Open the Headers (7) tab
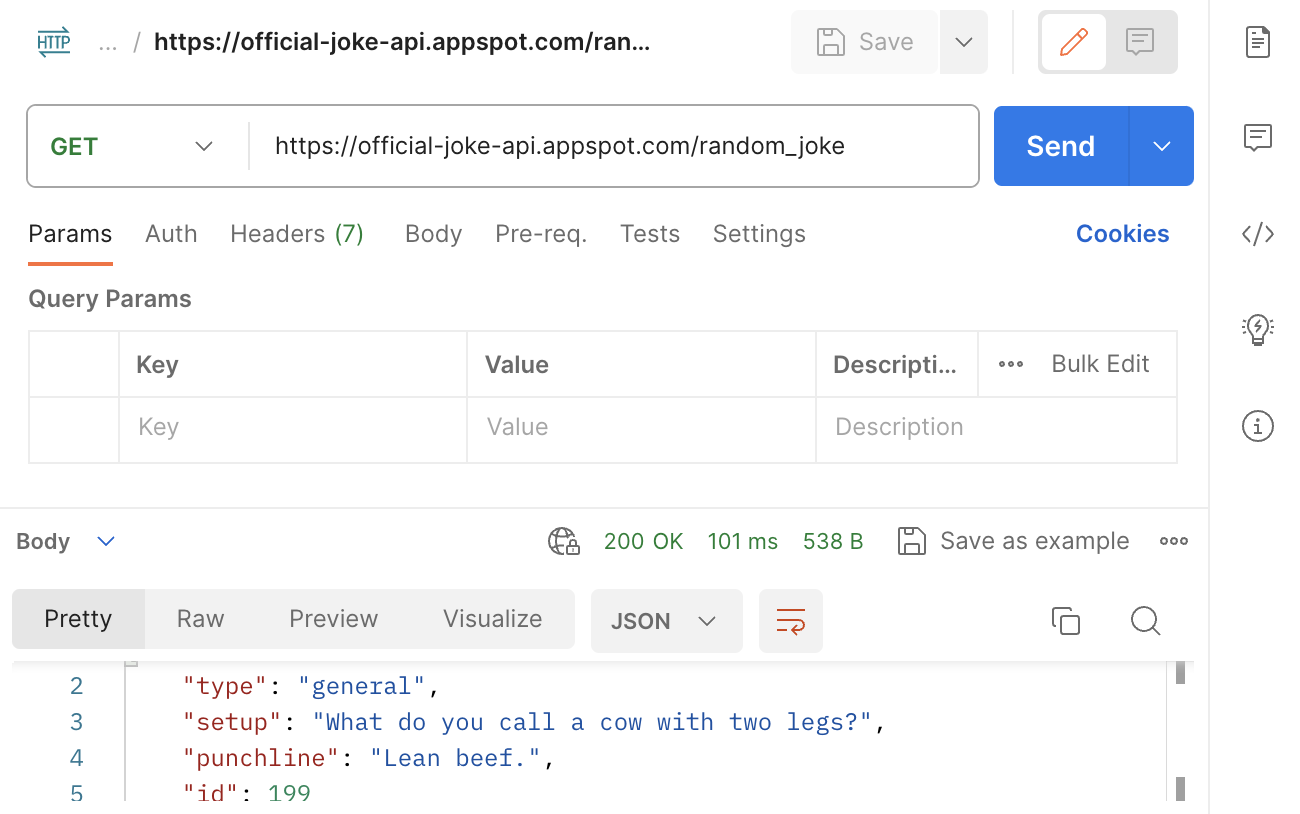This screenshot has height=814, width=1300. pos(297,234)
